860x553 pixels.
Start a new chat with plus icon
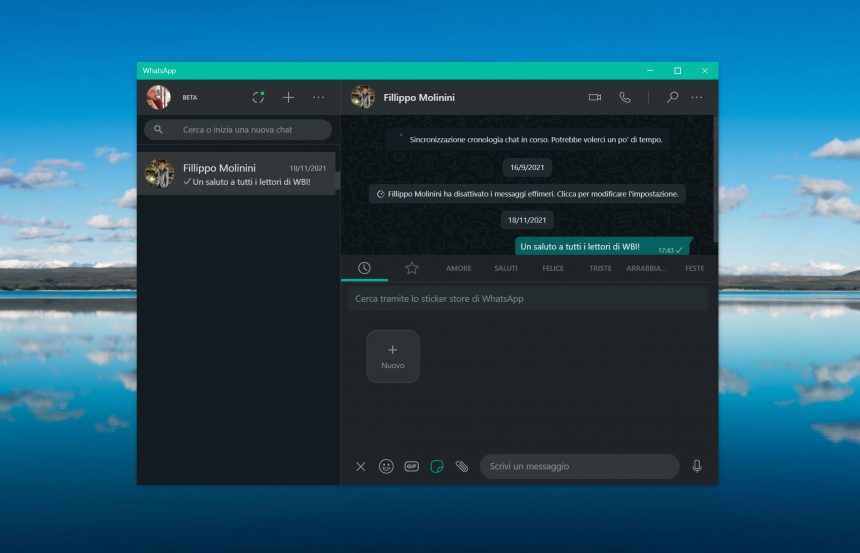tap(288, 98)
